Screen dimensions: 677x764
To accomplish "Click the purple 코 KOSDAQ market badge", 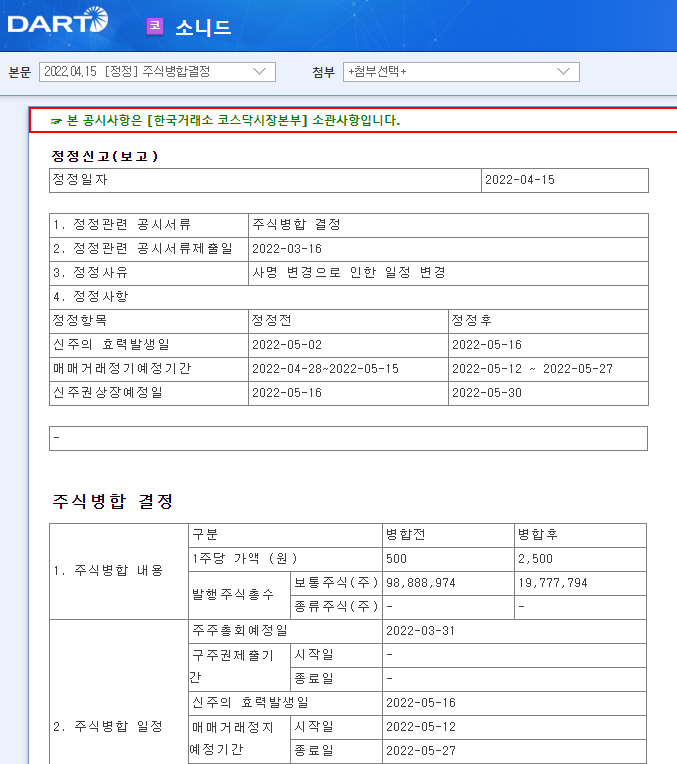I will pyautogui.click(x=155, y=26).
